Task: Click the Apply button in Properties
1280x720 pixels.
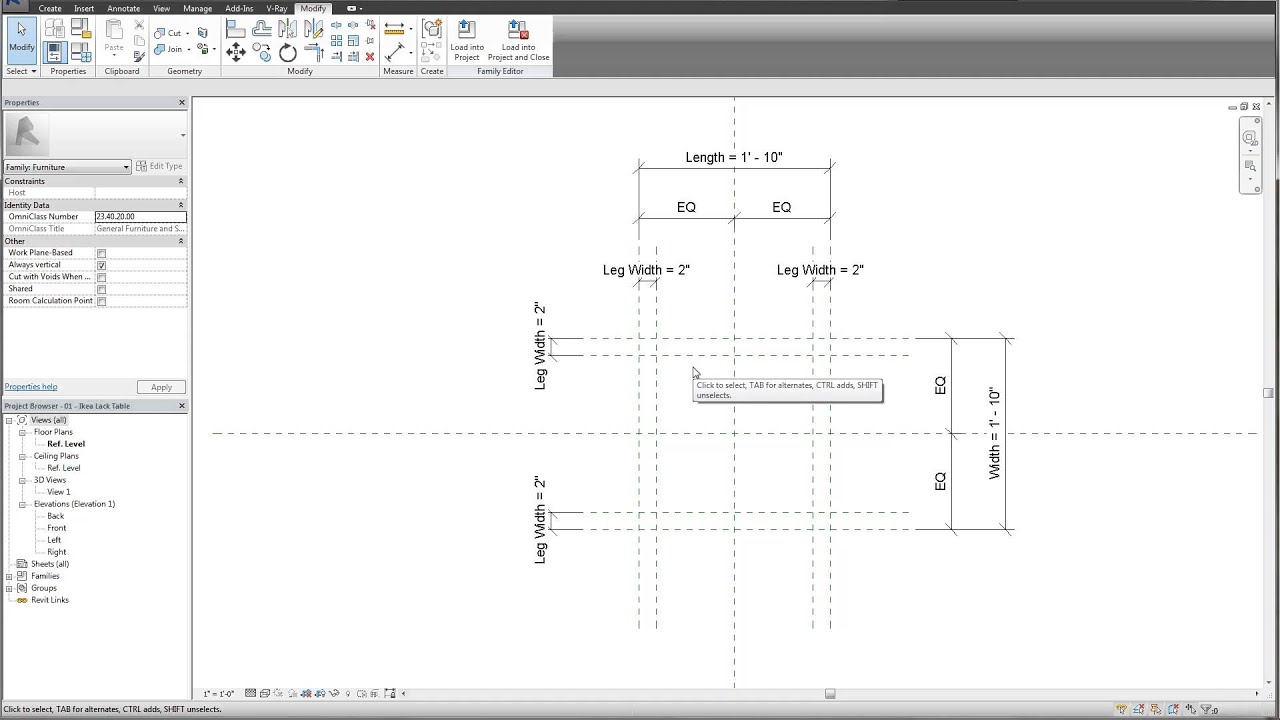Action: [x=161, y=387]
